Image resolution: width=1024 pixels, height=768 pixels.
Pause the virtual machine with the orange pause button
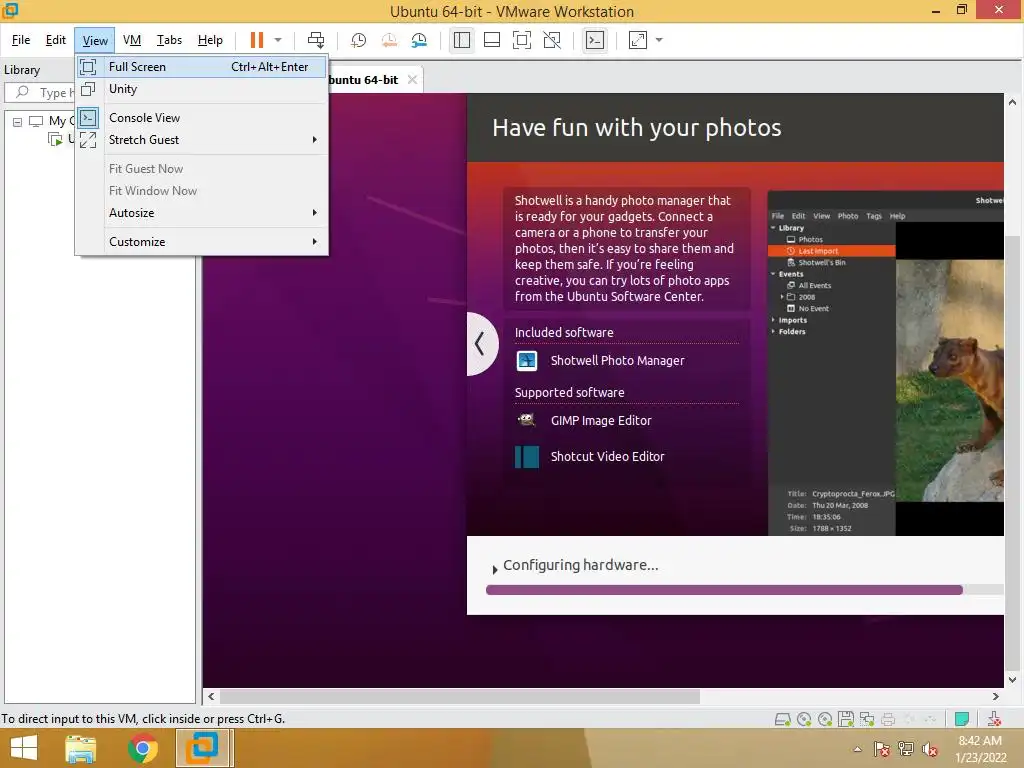[257, 40]
